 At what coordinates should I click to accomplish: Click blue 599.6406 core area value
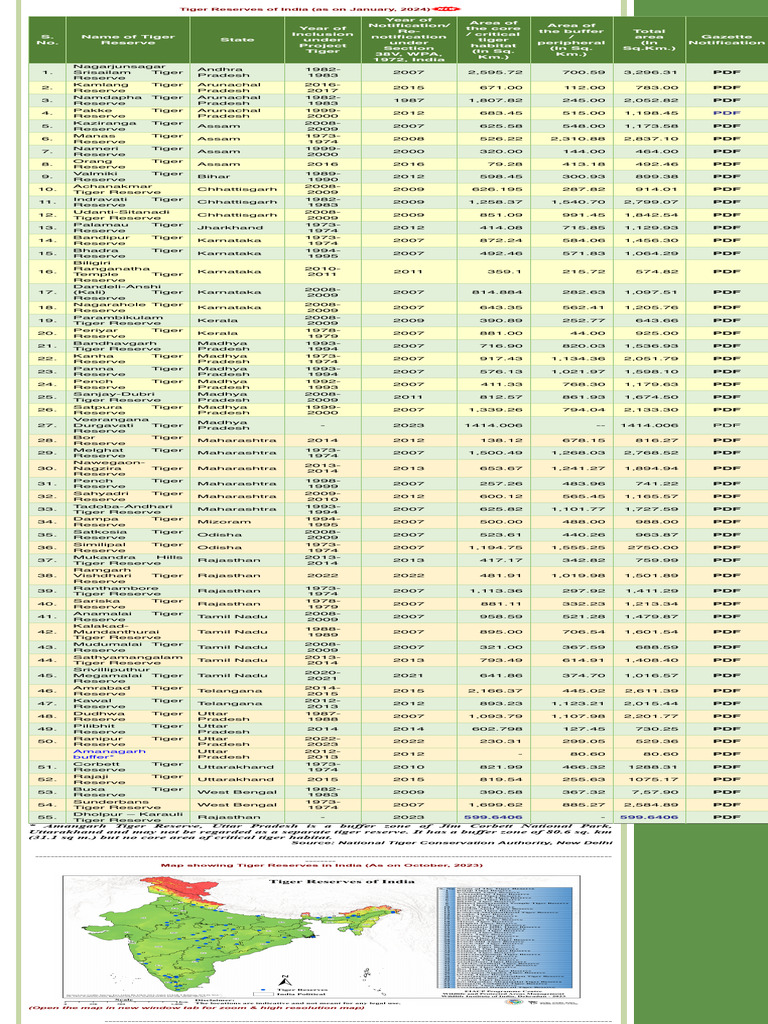point(493,818)
